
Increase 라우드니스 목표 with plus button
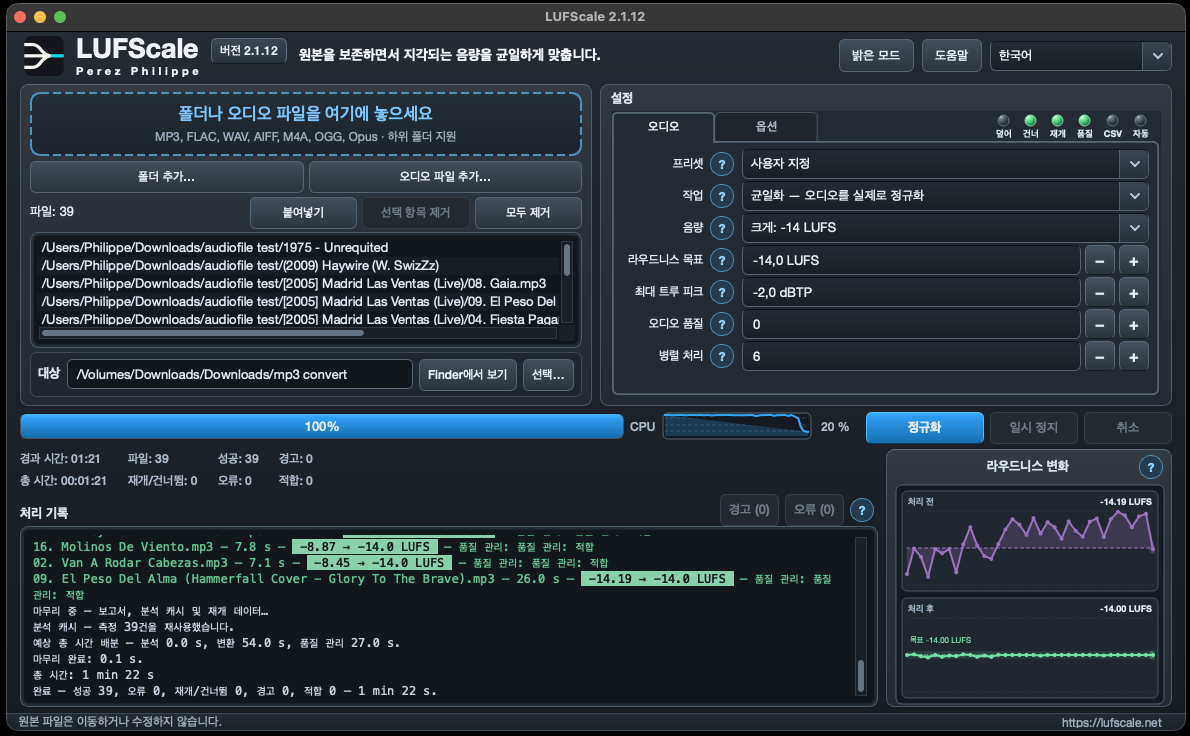(x=1133, y=261)
